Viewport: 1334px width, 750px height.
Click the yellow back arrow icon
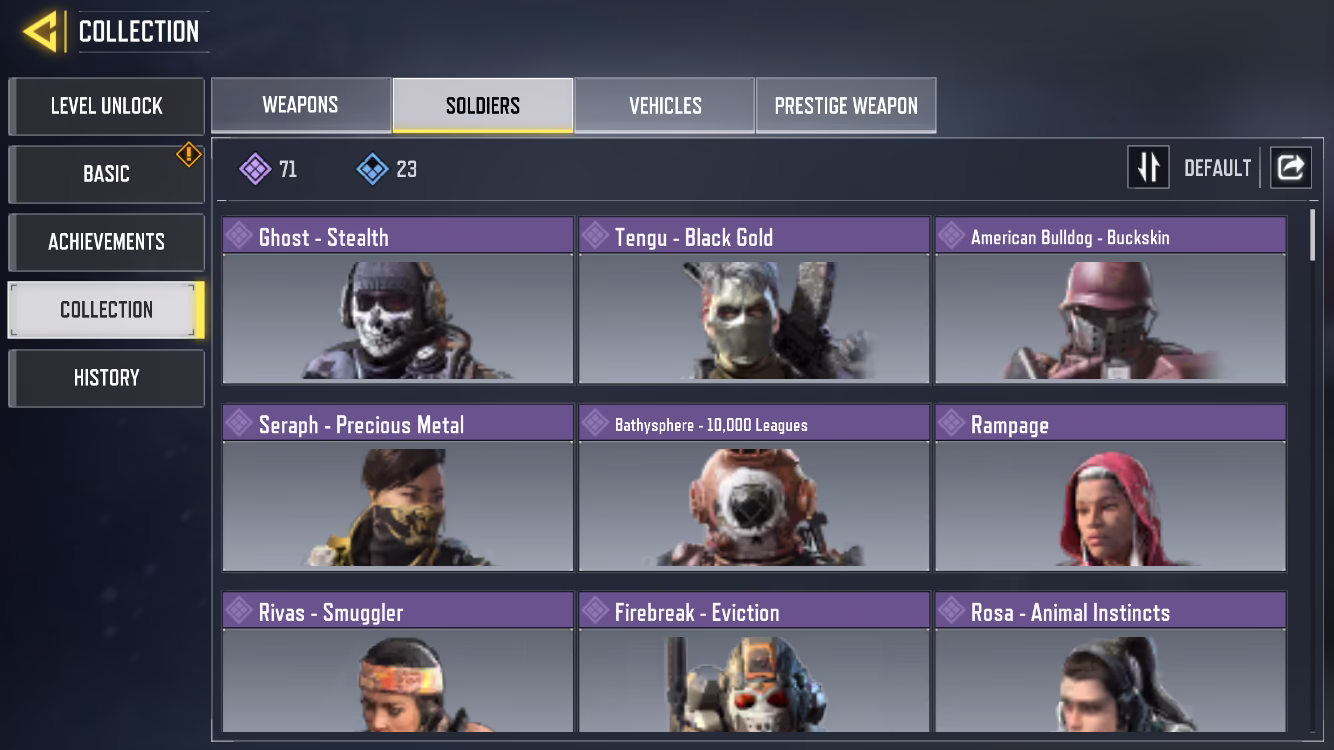40,32
